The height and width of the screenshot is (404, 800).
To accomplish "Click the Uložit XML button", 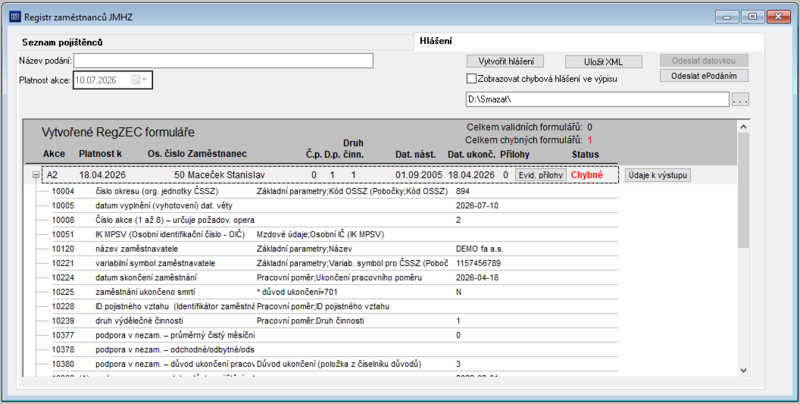I will coord(604,62).
